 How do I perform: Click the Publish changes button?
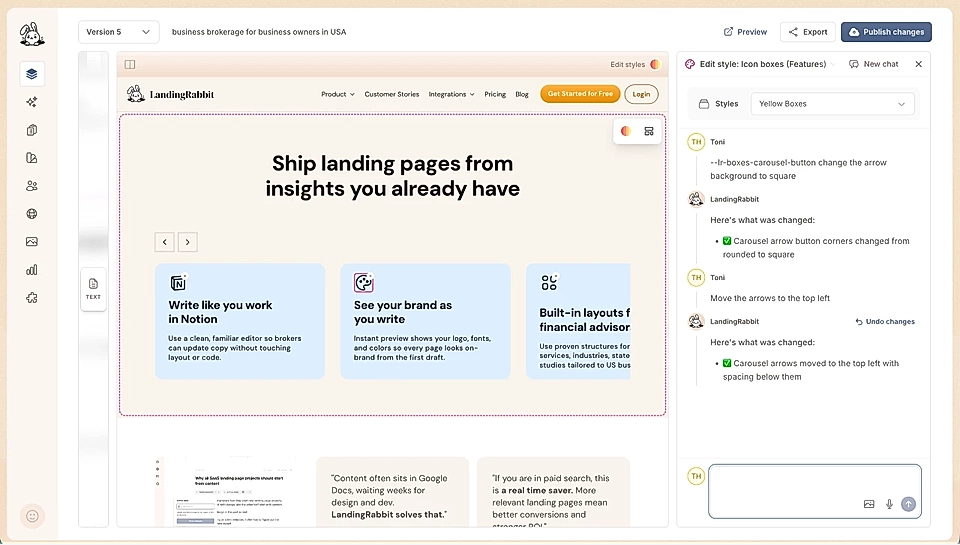point(886,32)
